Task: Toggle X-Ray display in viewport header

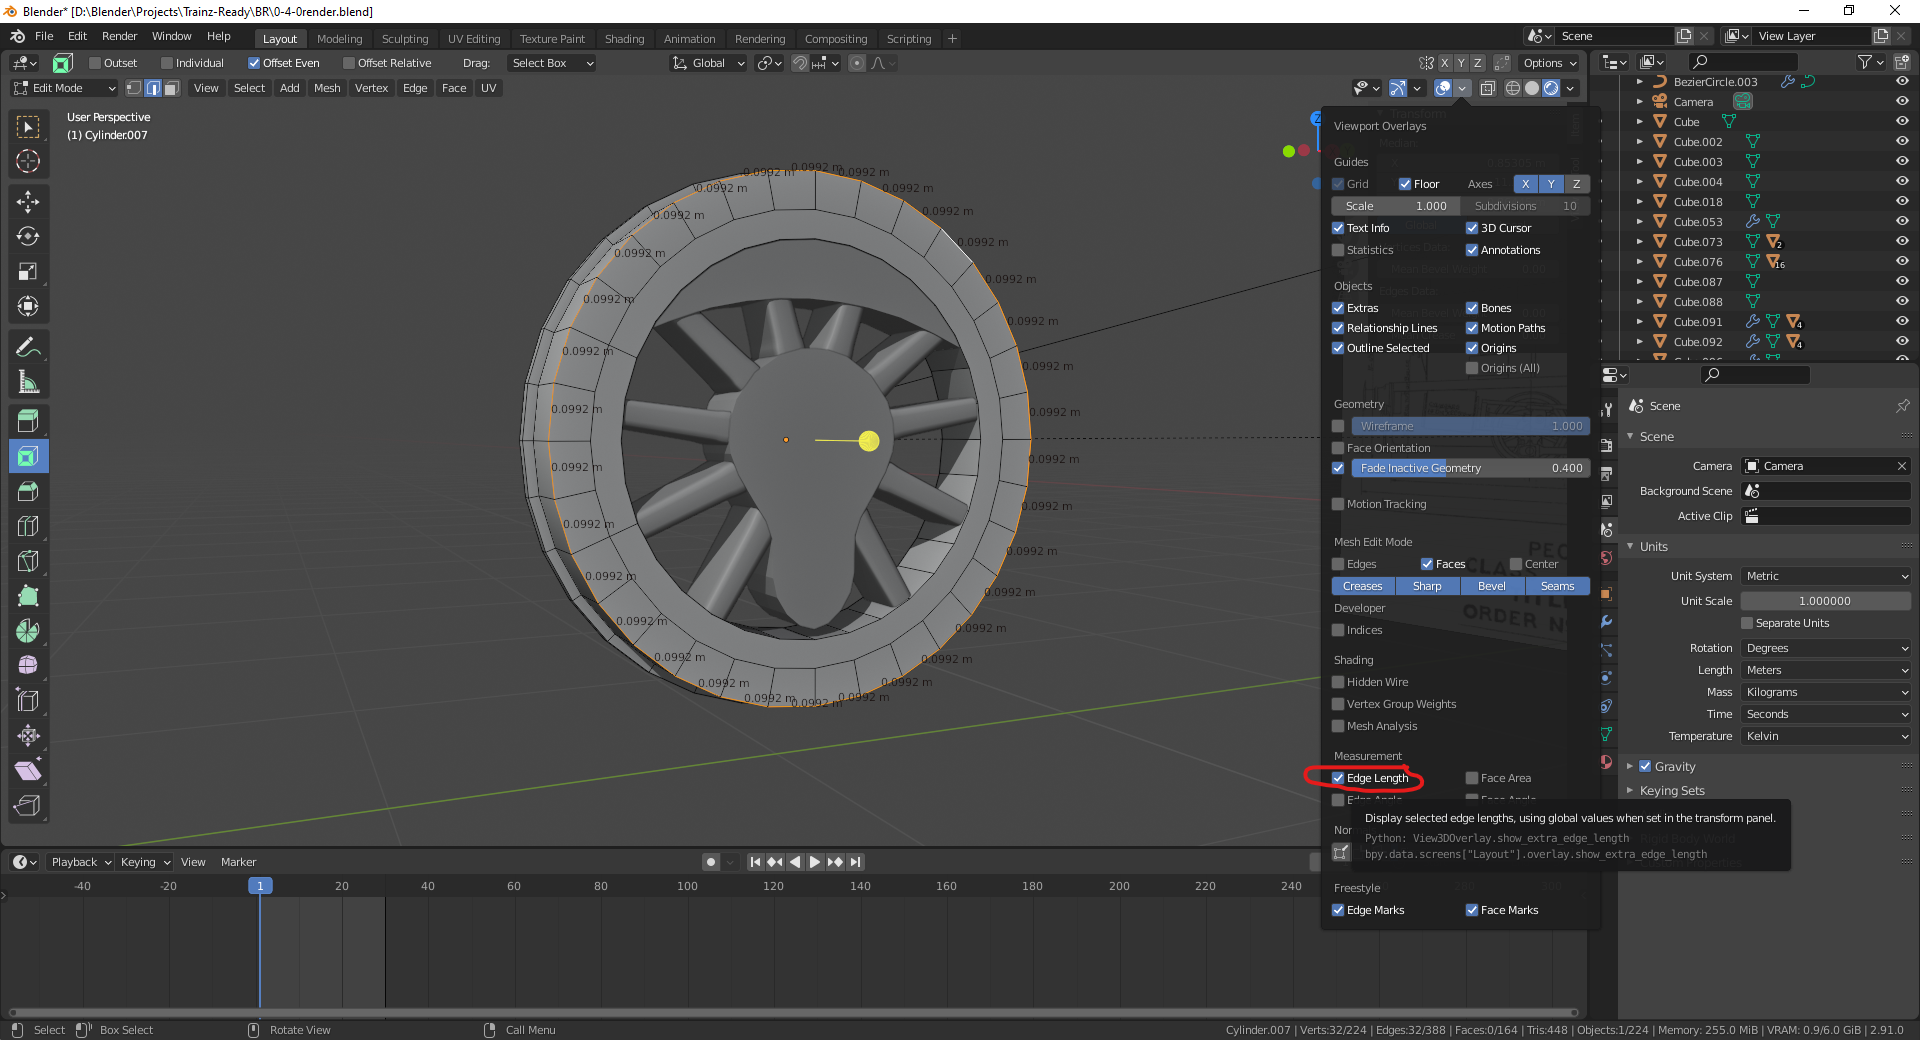Action: point(1487,88)
